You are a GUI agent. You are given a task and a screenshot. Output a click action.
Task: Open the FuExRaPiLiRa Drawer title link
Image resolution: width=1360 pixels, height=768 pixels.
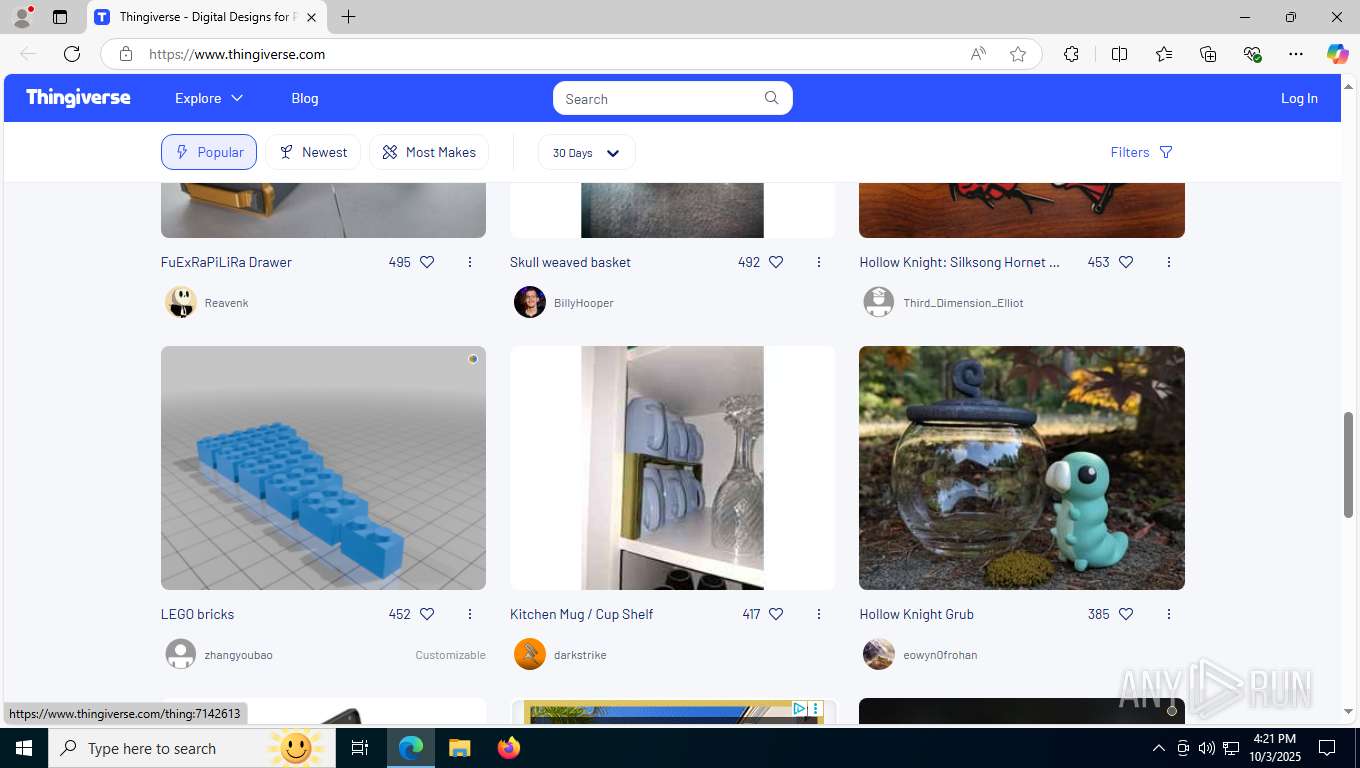point(226,262)
